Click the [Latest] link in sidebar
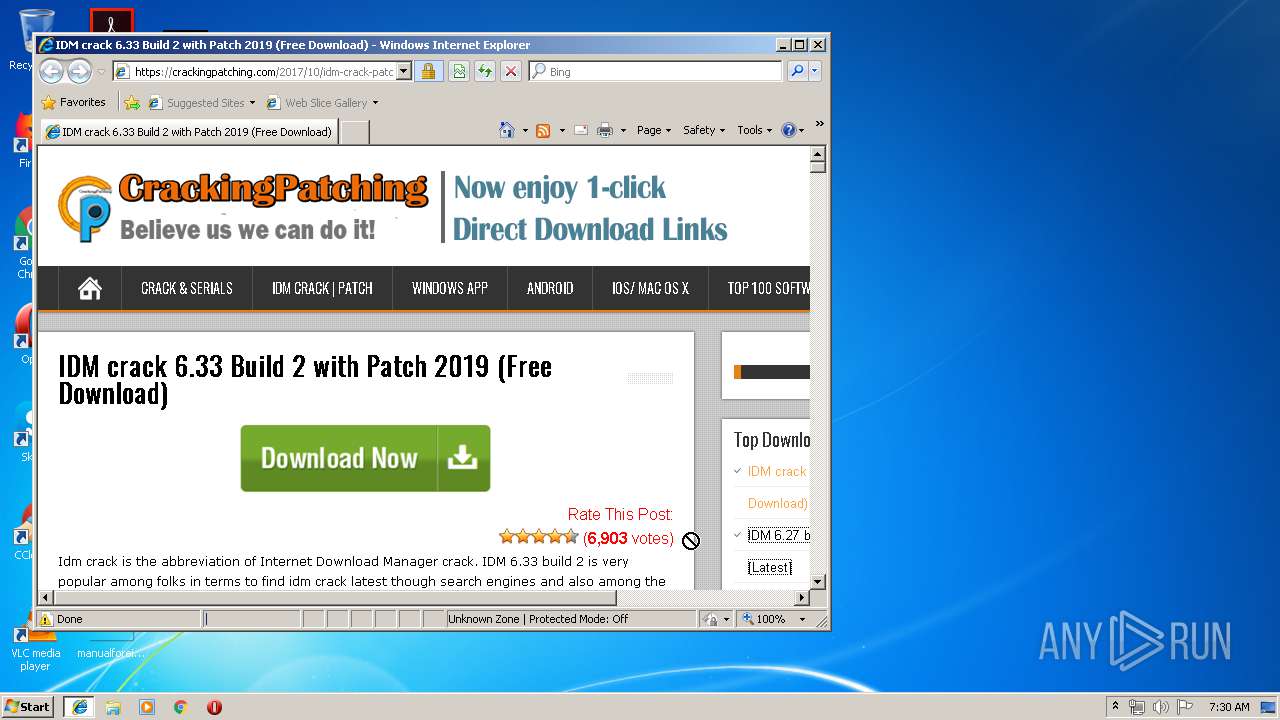This screenshot has width=1280, height=720. (x=770, y=567)
